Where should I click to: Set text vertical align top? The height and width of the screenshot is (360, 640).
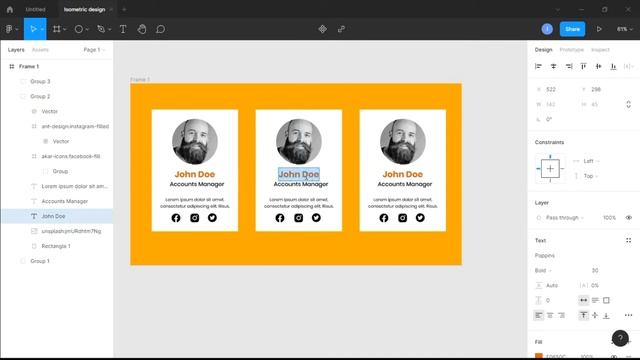coord(584,315)
